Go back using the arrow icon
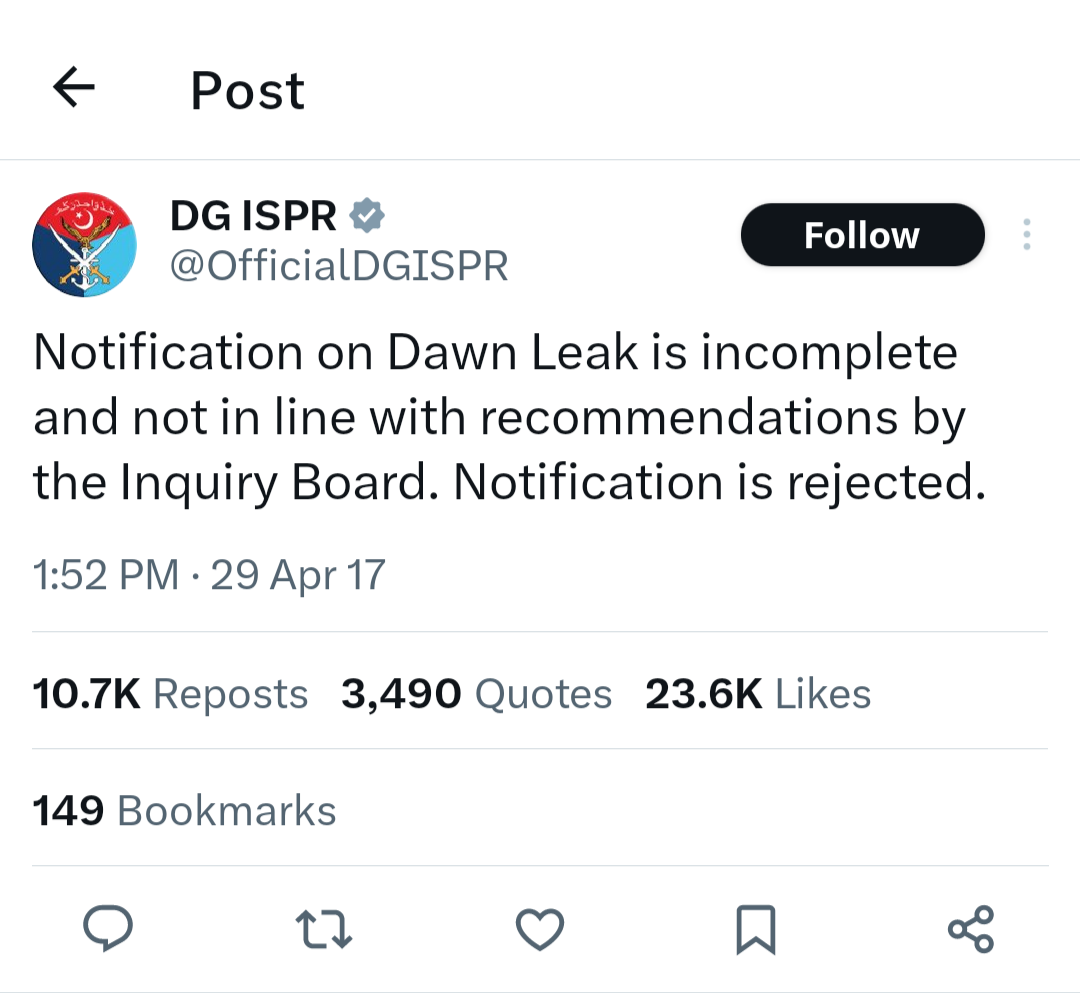Screen dimensions: 1080x993 point(74,87)
